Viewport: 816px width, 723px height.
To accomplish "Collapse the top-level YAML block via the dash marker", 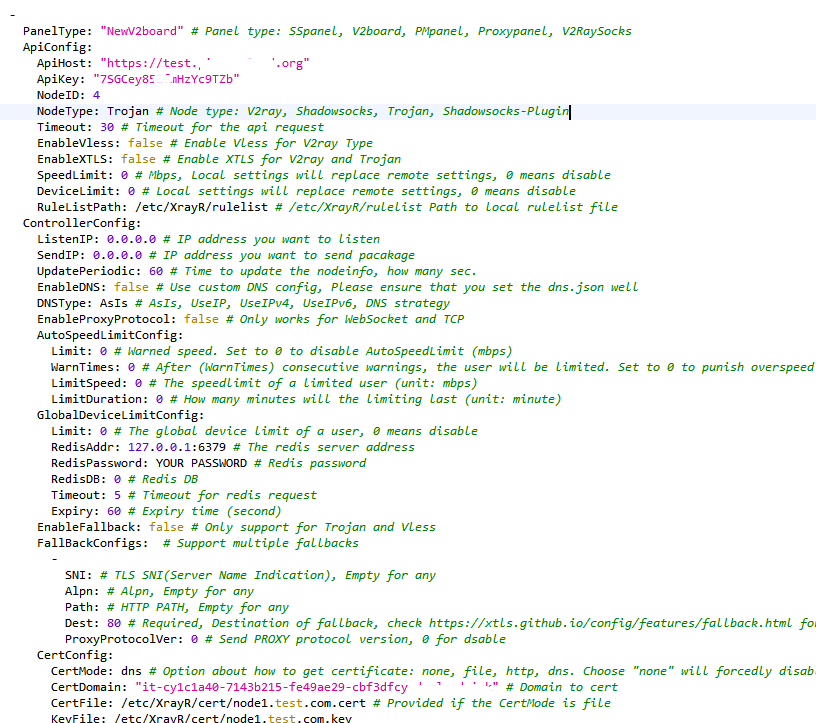I will tap(10, 14).
